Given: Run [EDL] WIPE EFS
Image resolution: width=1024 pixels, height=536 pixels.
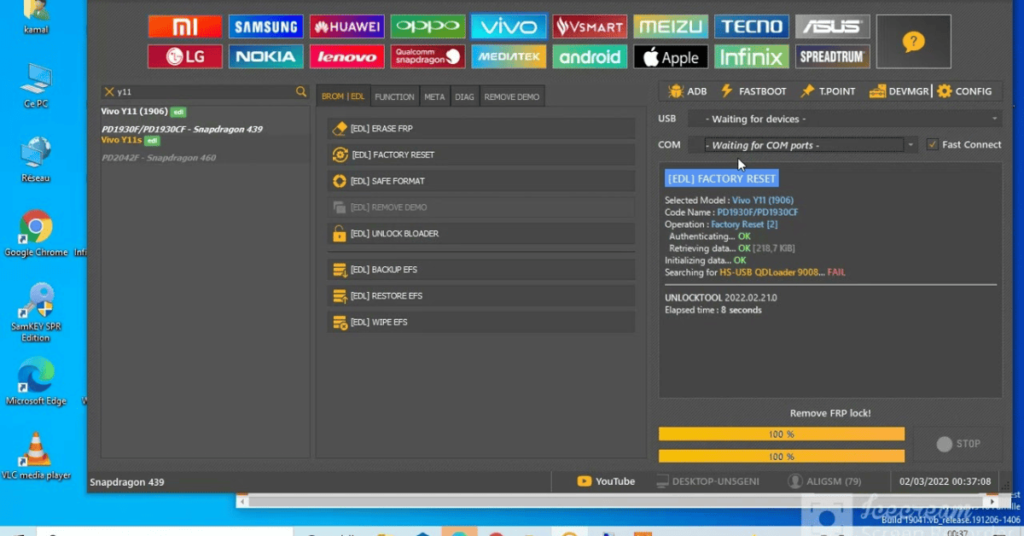Looking at the screenshot, I should coord(481,322).
